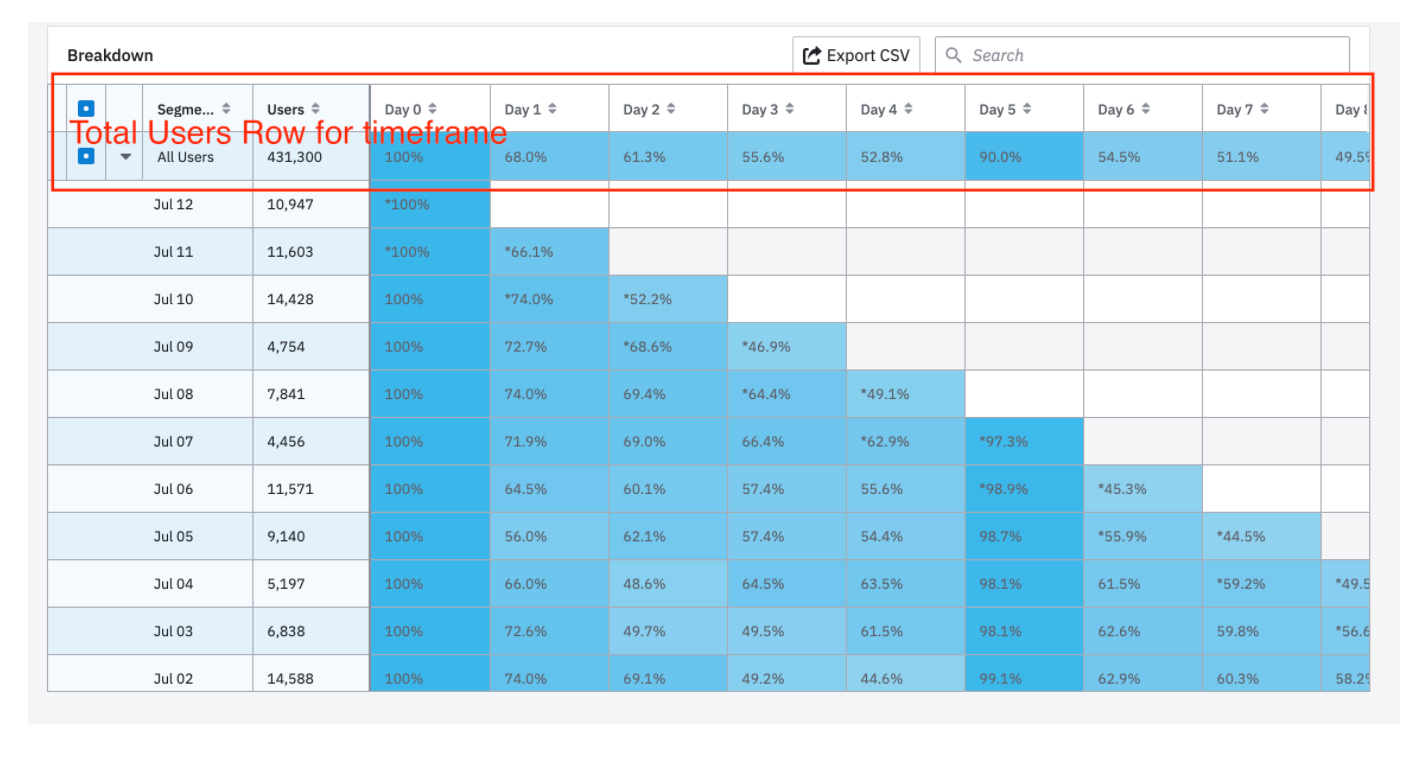Click the 90.0% Day 5 cell
The image size is (1428, 762).
click(1024, 157)
